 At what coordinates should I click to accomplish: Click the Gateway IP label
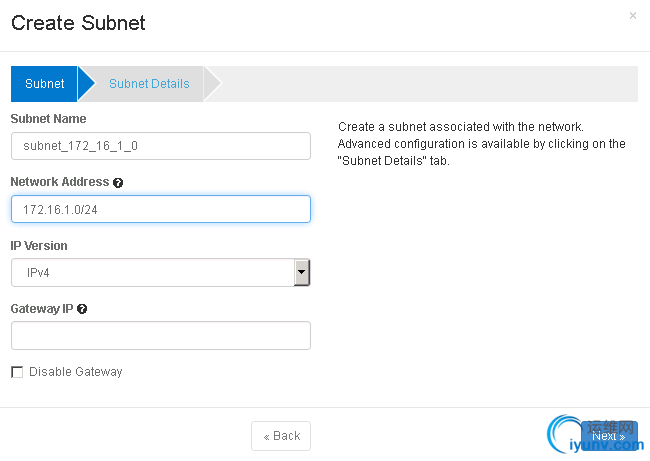coord(42,309)
